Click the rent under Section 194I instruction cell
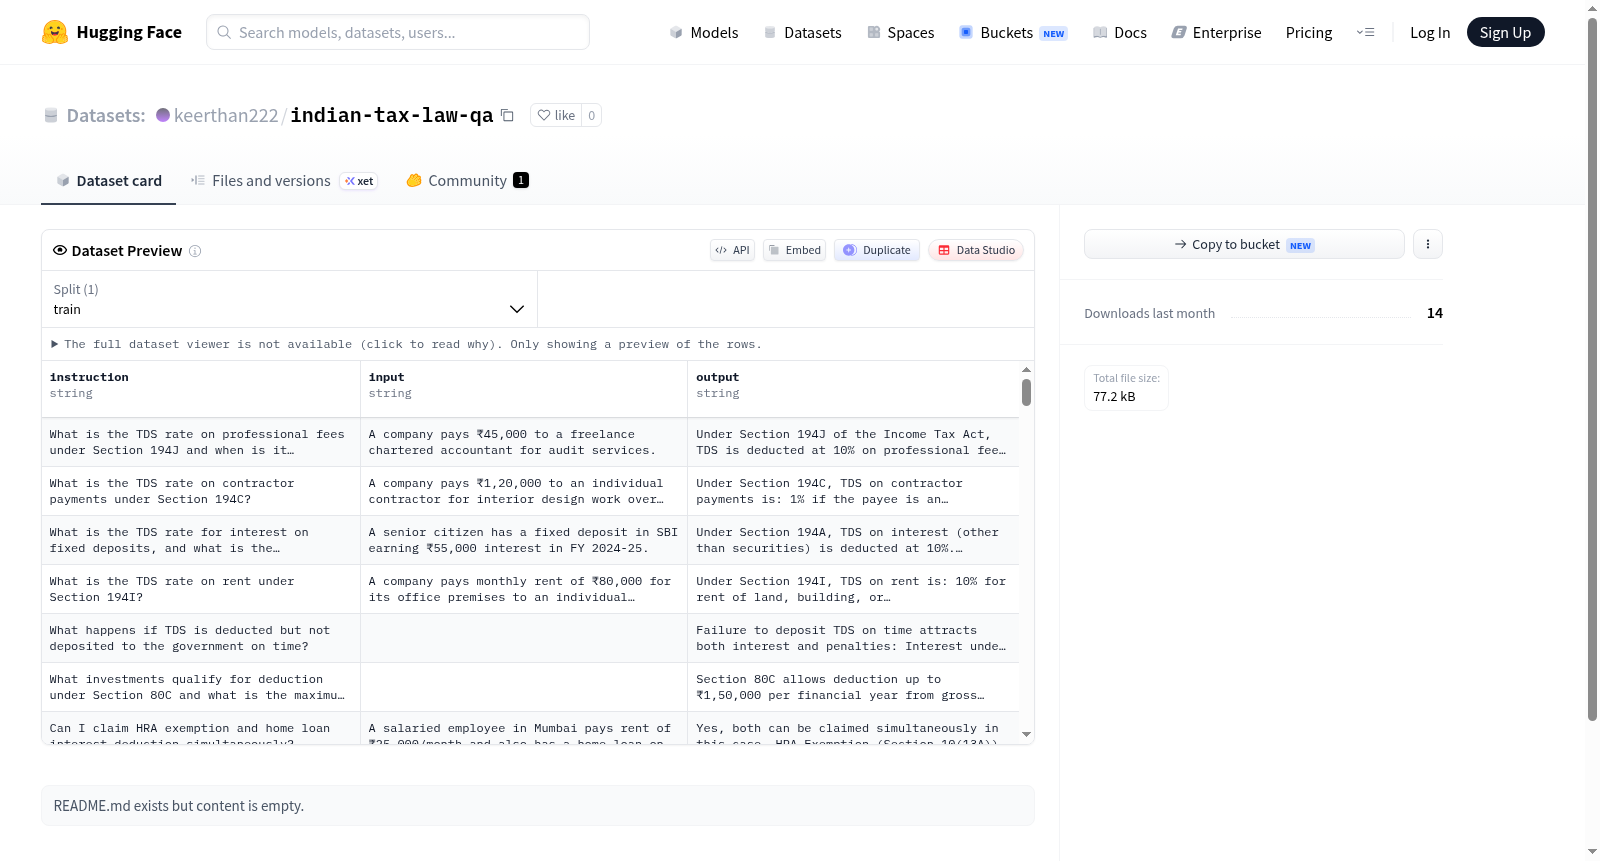Image resolution: width=1600 pixels, height=861 pixels. coord(201,589)
